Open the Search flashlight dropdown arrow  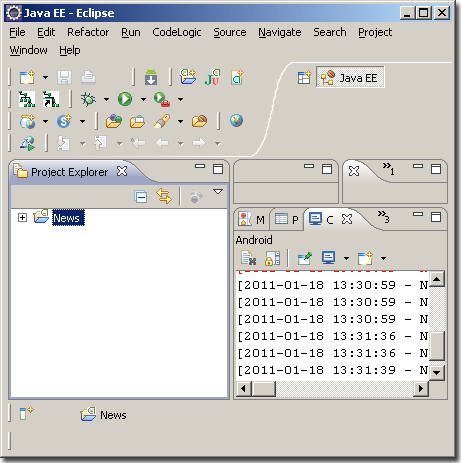(180, 121)
